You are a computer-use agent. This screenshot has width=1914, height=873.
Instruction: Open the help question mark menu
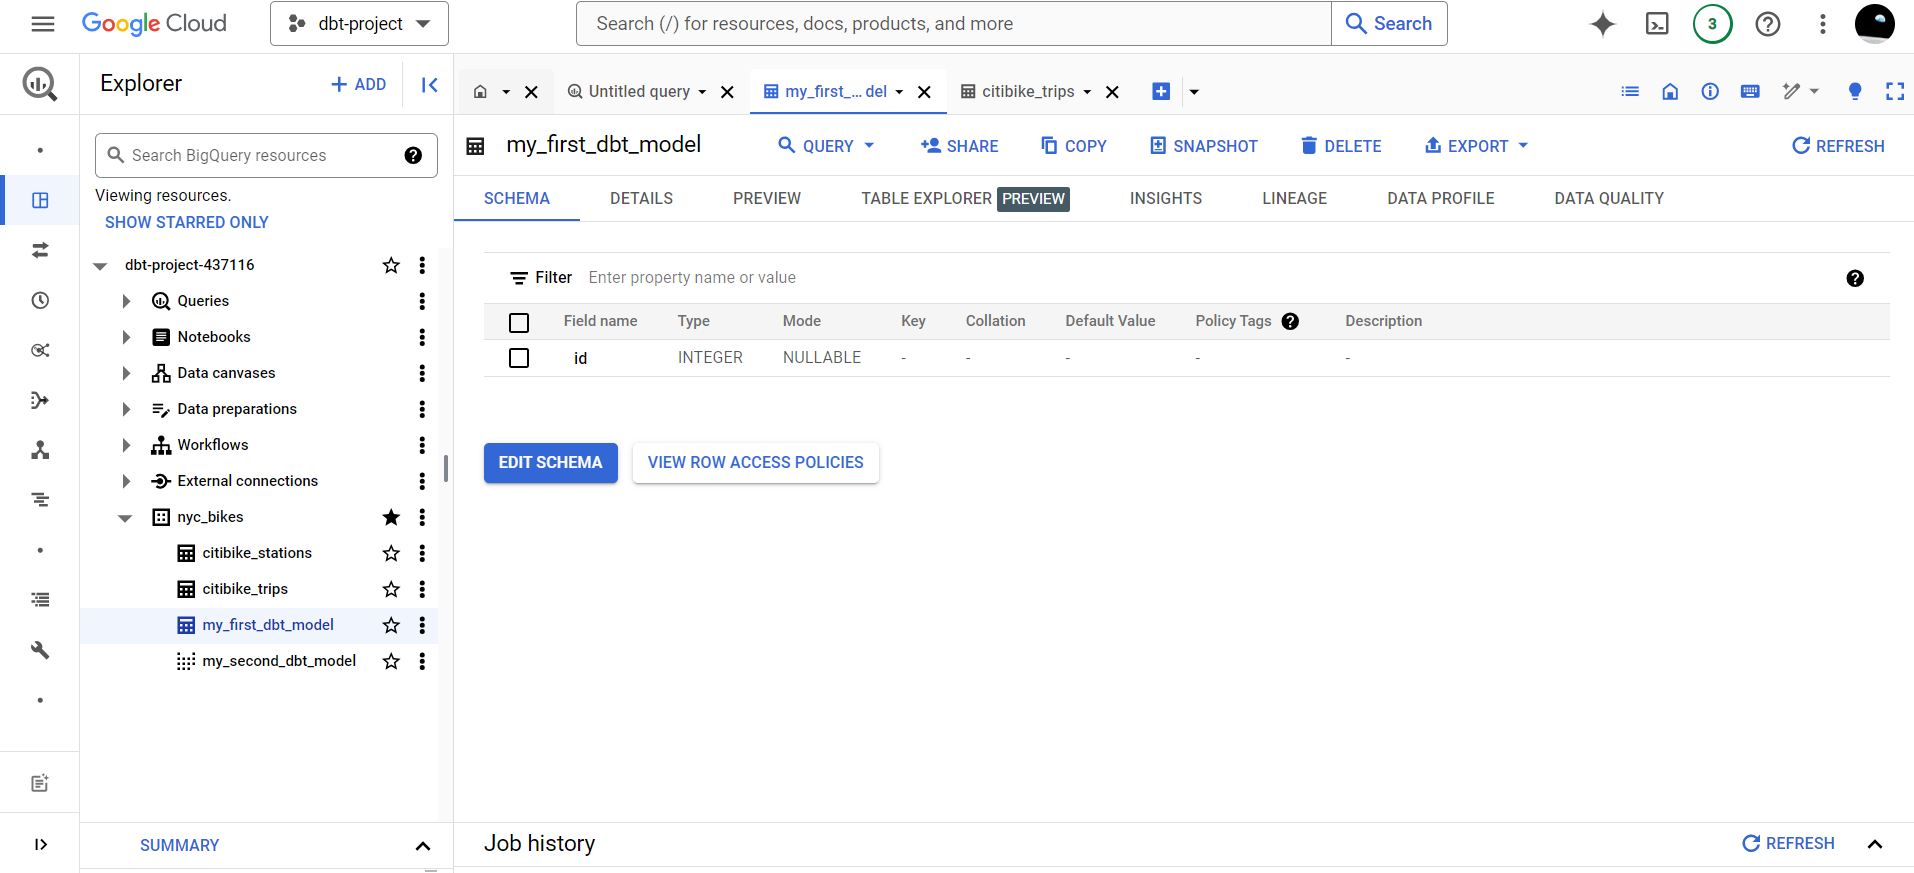pos(1768,24)
